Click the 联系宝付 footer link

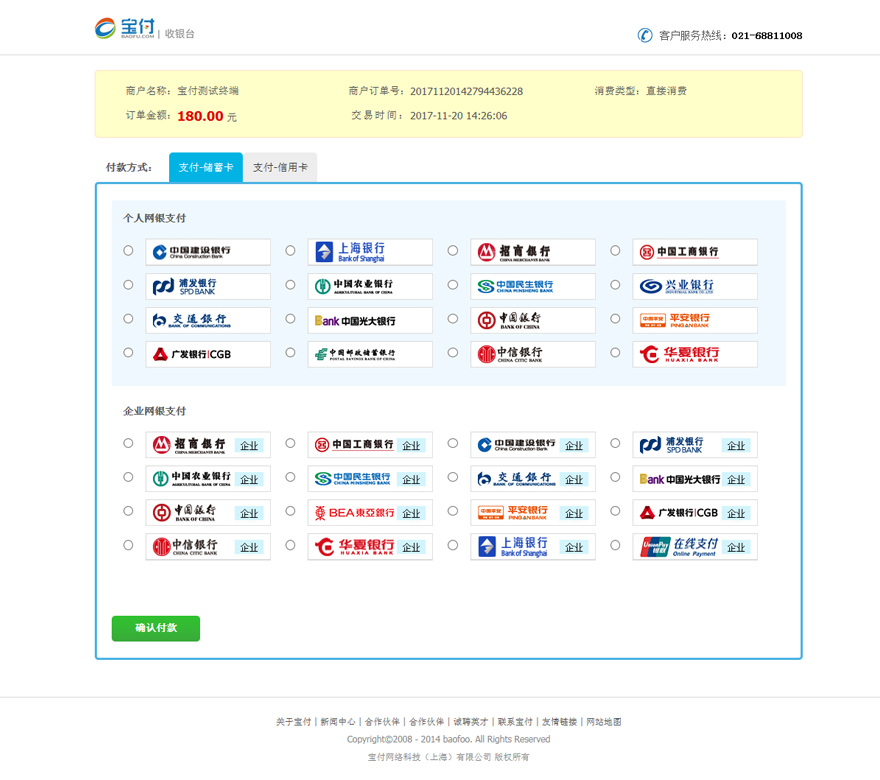coord(515,722)
